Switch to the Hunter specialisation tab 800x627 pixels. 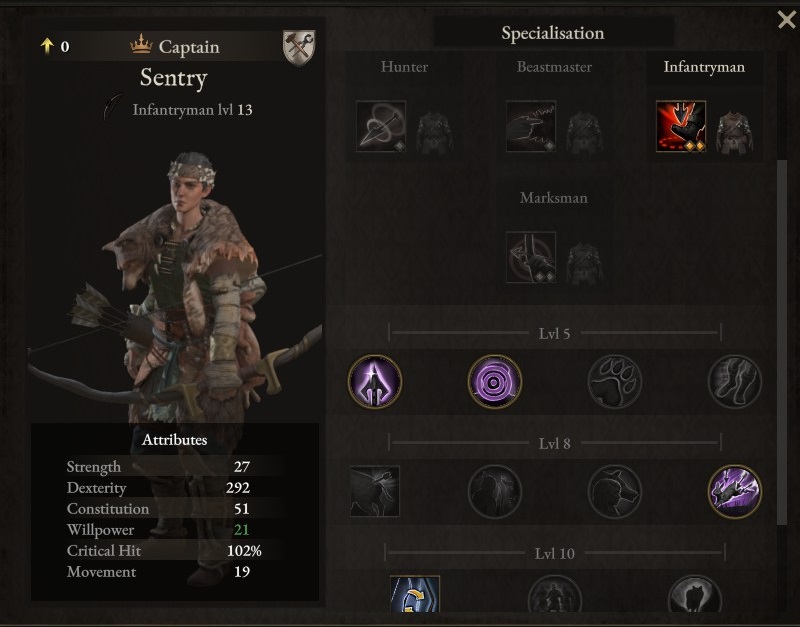(404, 67)
